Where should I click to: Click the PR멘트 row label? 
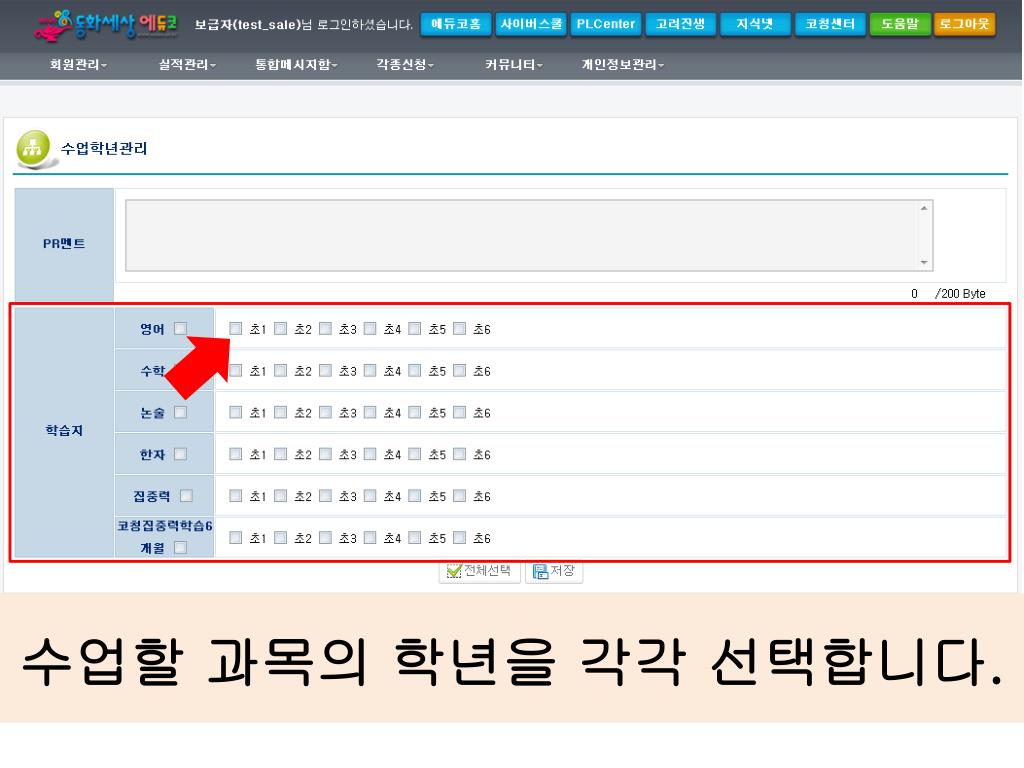coord(64,244)
